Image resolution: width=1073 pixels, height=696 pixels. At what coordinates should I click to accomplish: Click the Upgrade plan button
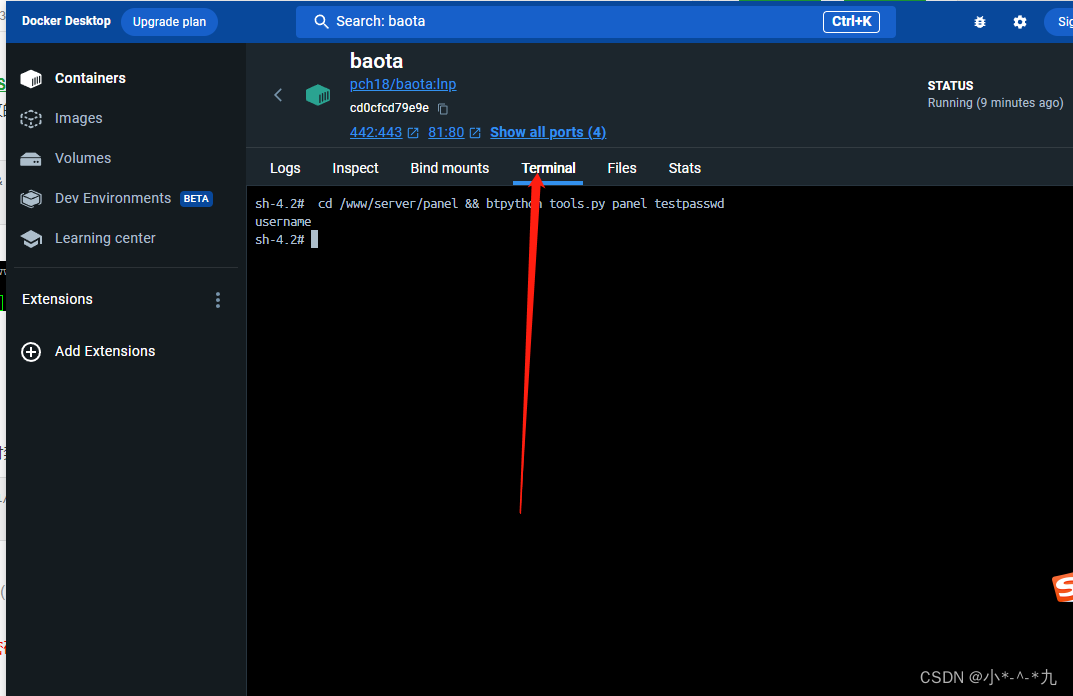point(169,22)
